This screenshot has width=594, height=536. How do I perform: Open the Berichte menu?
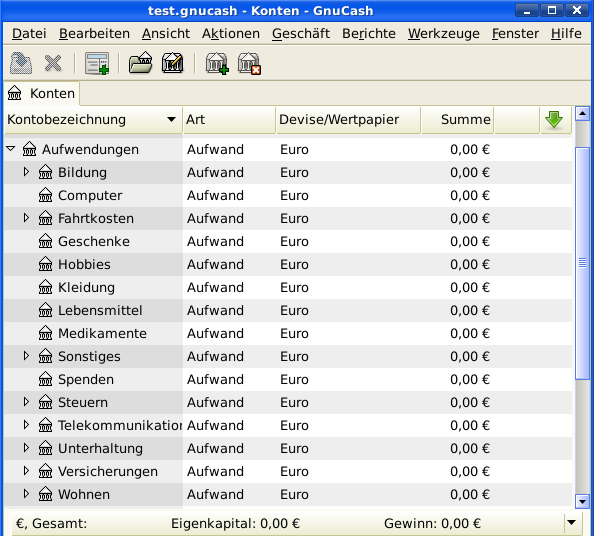(369, 34)
